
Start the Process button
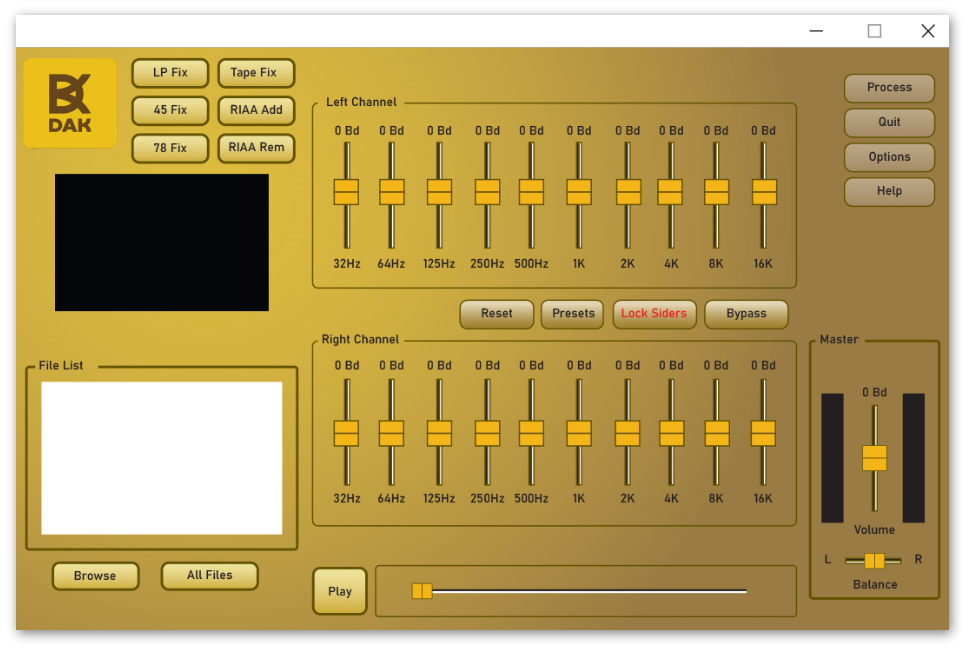[x=889, y=88]
